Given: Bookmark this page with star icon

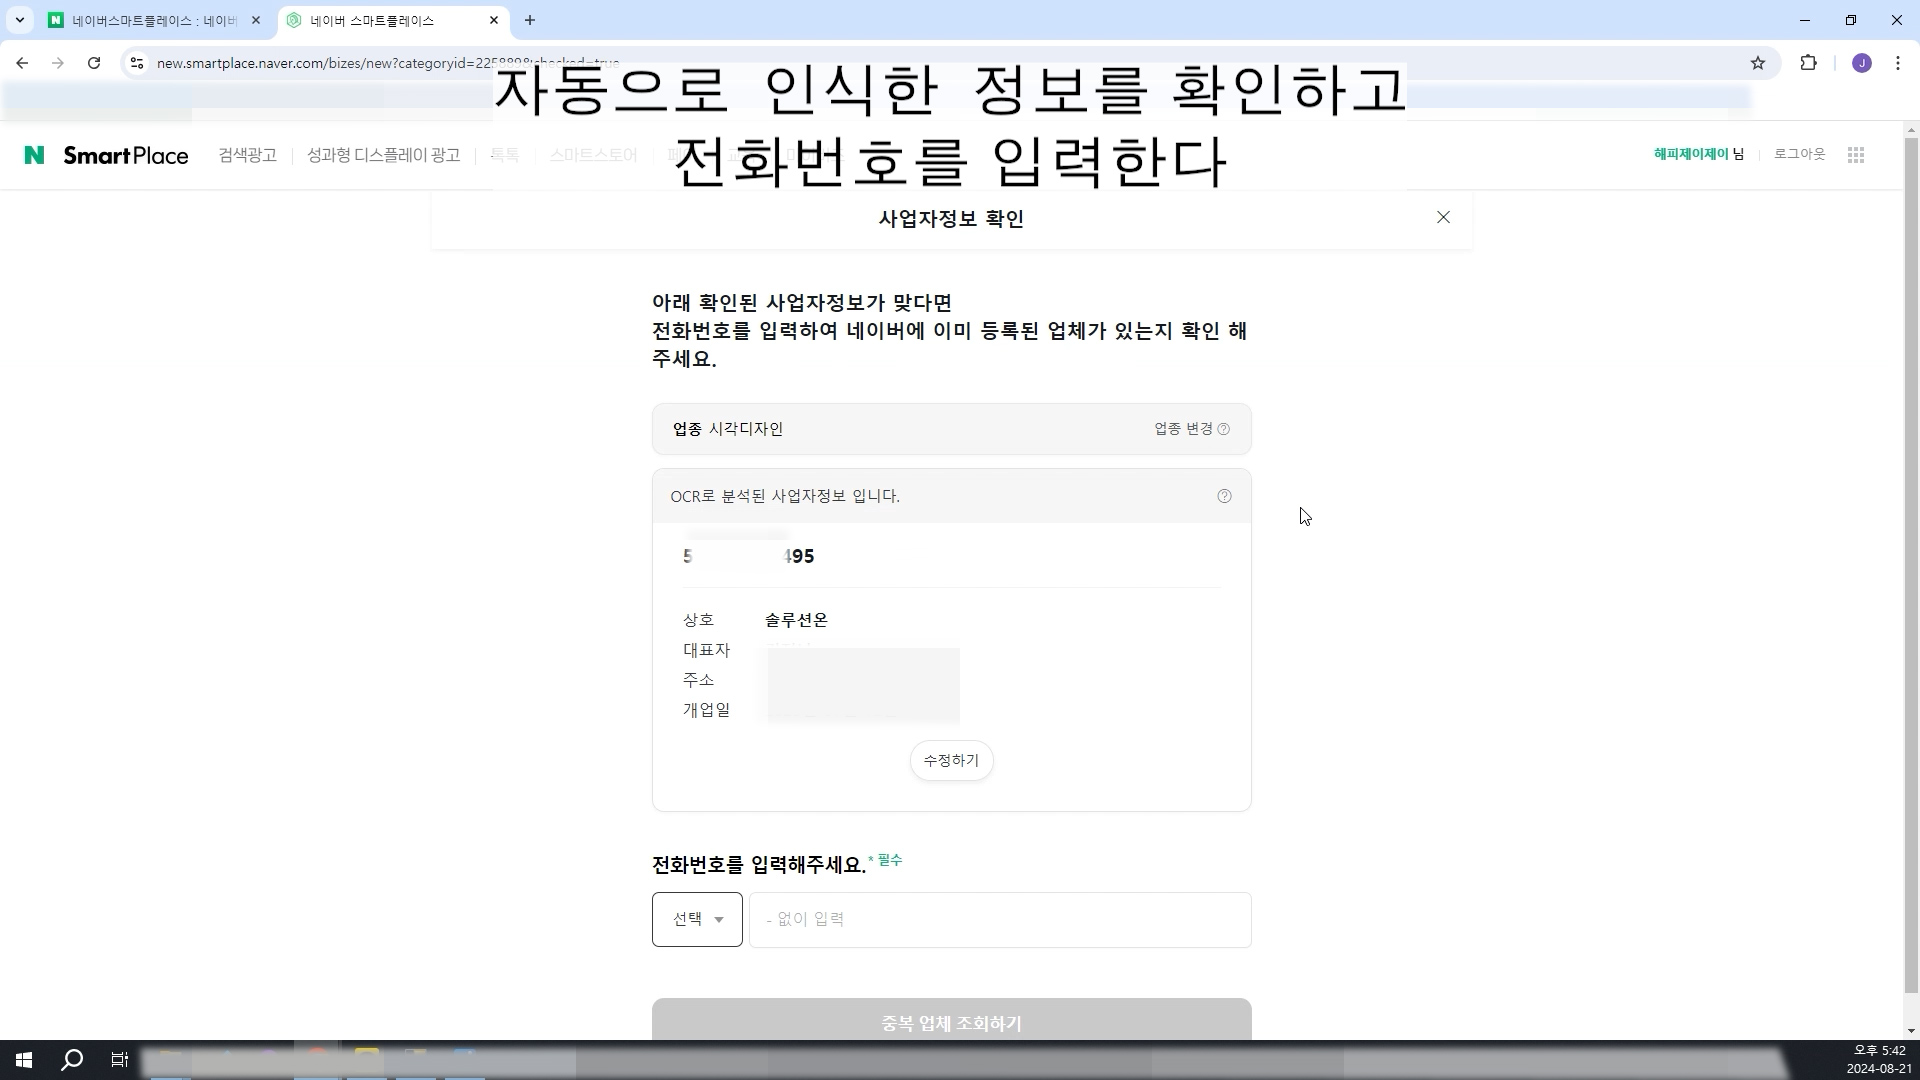Looking at the screenshot, I should 1758,63.
